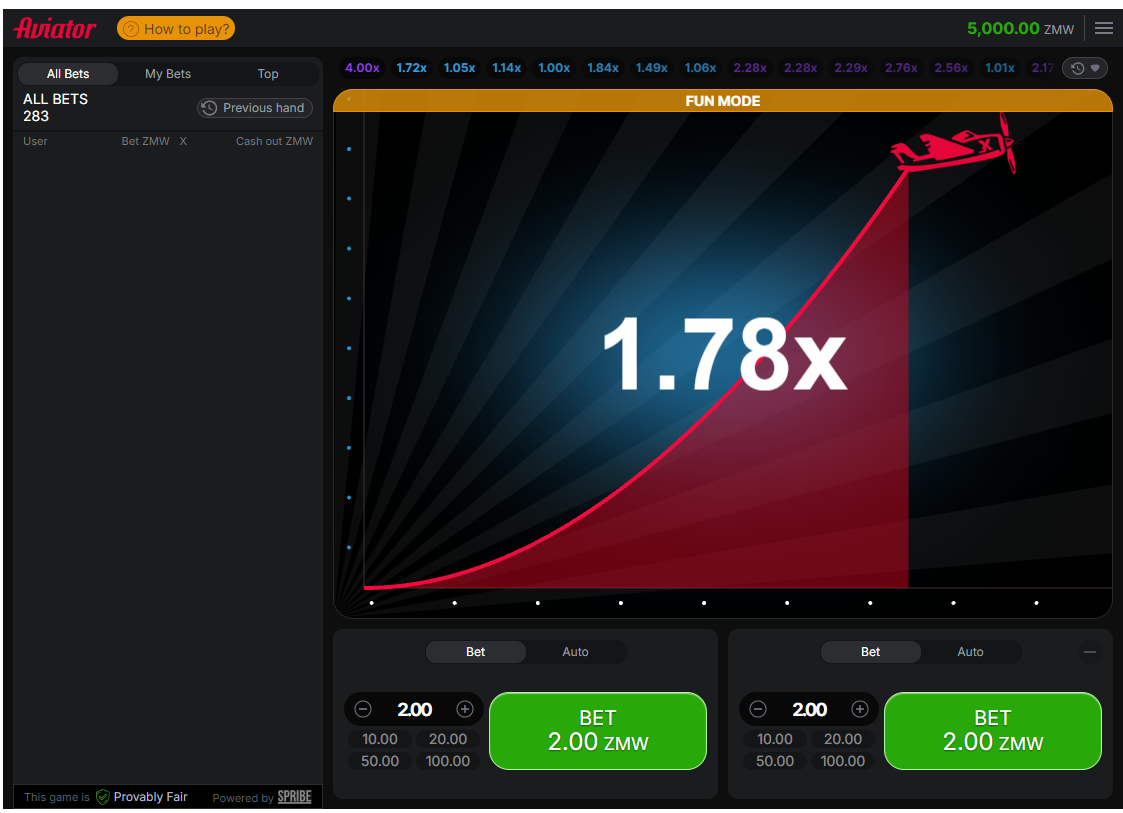
Task: Expand the round history dropdown
Action: 1085,68
